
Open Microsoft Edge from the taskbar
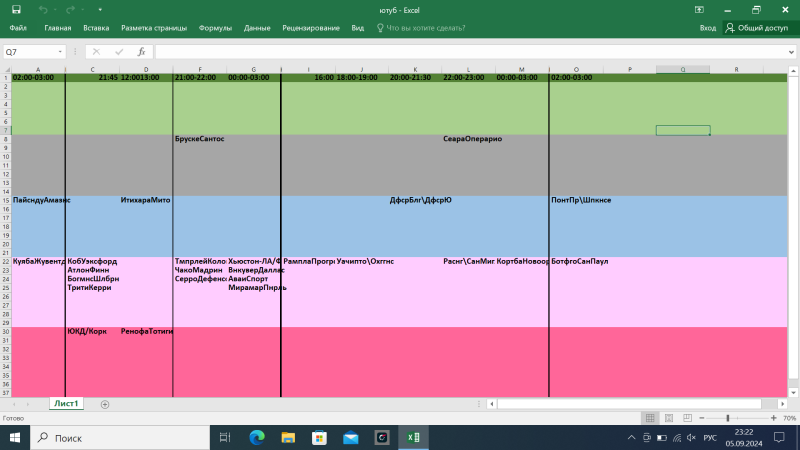(256, 438)
